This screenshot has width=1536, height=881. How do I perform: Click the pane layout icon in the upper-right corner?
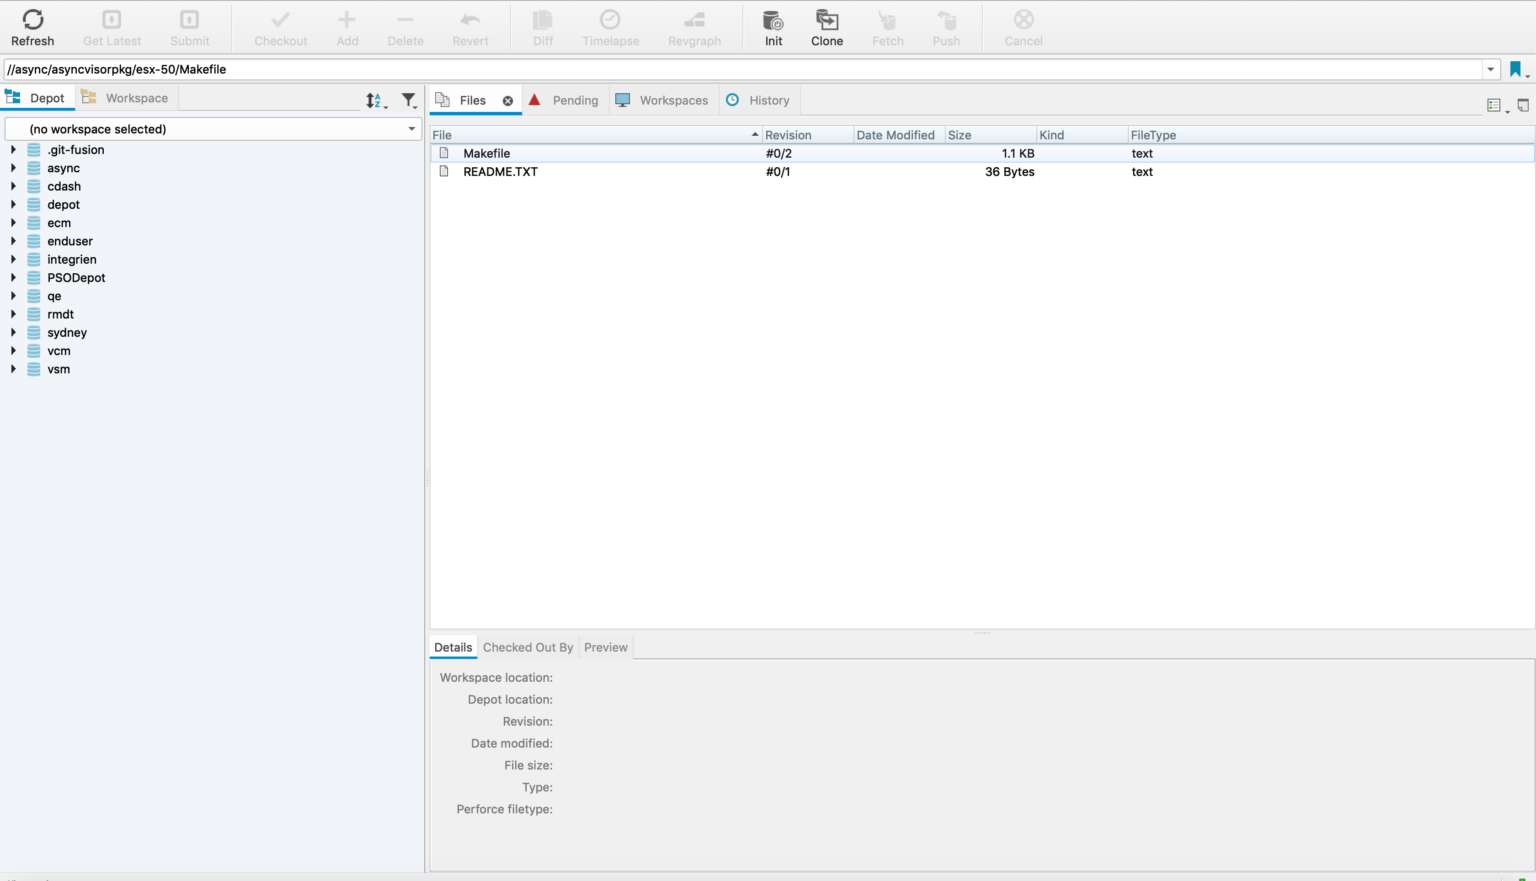pyautogui.click(x=1523, y=104)
